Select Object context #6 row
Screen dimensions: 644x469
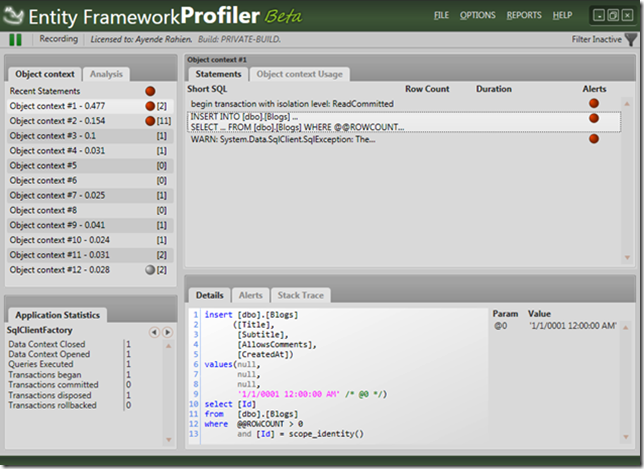coord(90,180)
